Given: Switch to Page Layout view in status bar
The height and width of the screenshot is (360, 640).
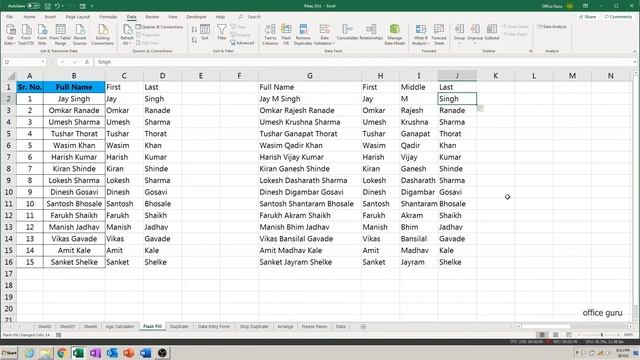Looking at the screenshot, I should click(x=556, y=335).
